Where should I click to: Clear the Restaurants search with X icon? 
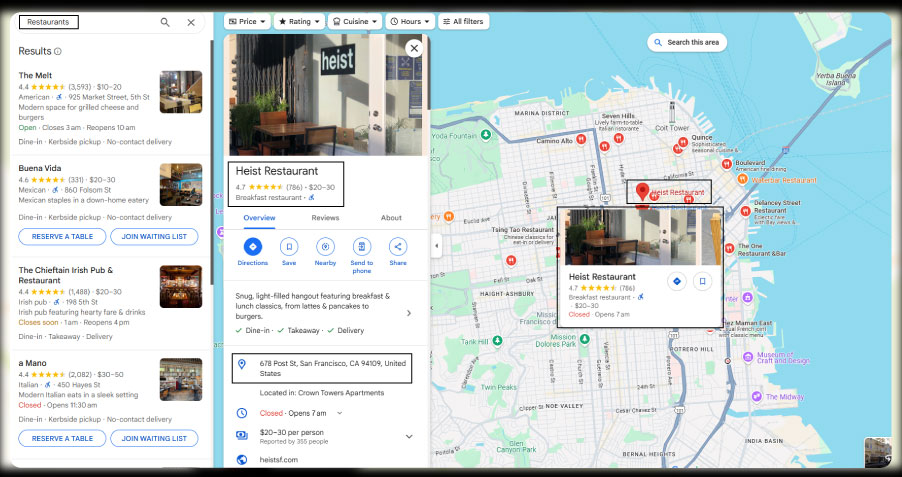[191, 22]
